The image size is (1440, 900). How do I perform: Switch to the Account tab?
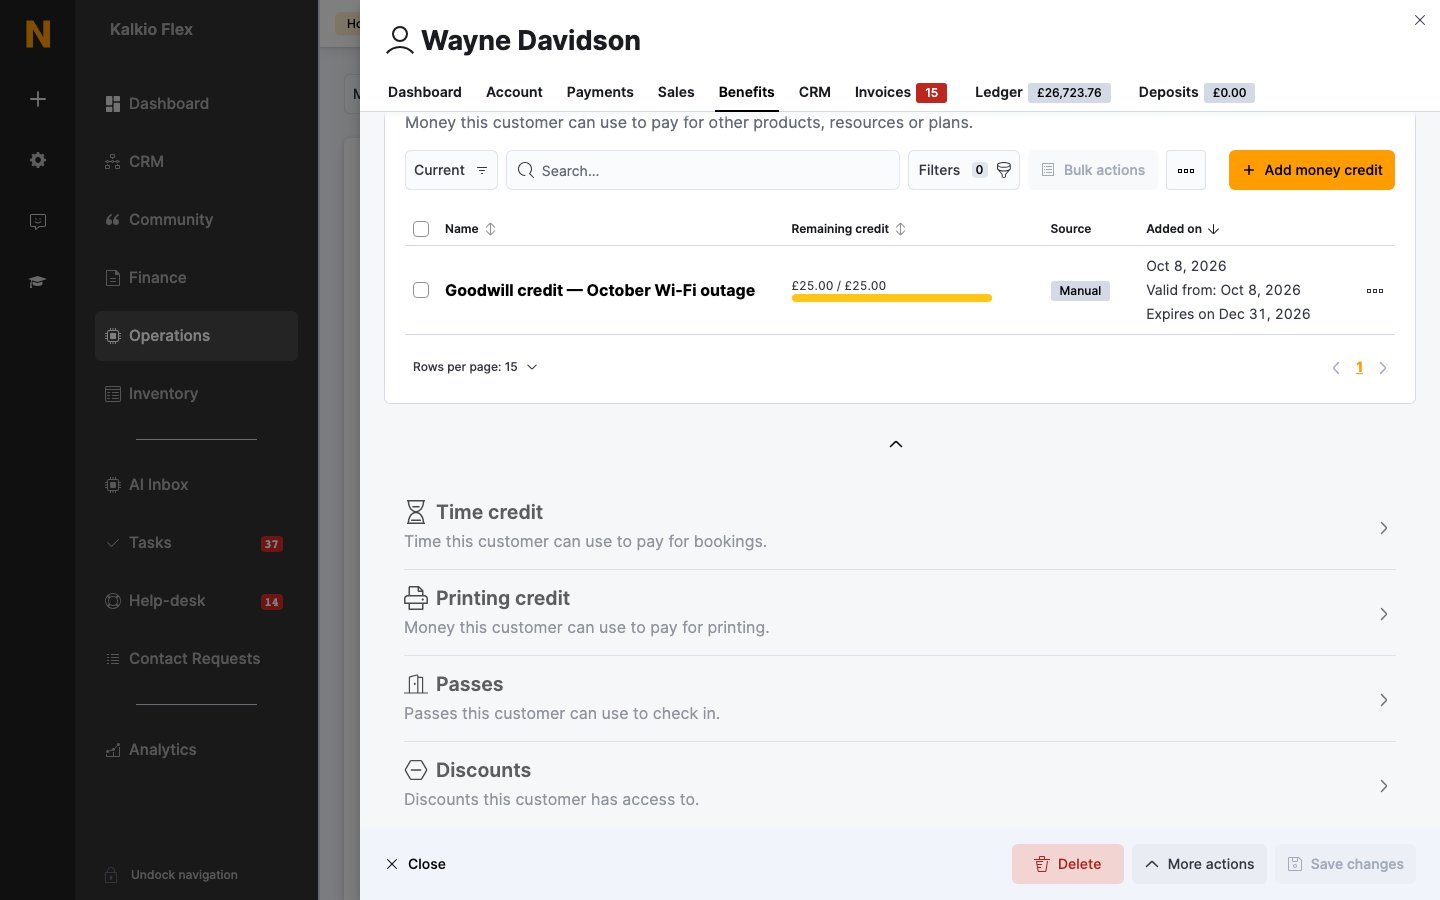[x=514, y=92]
